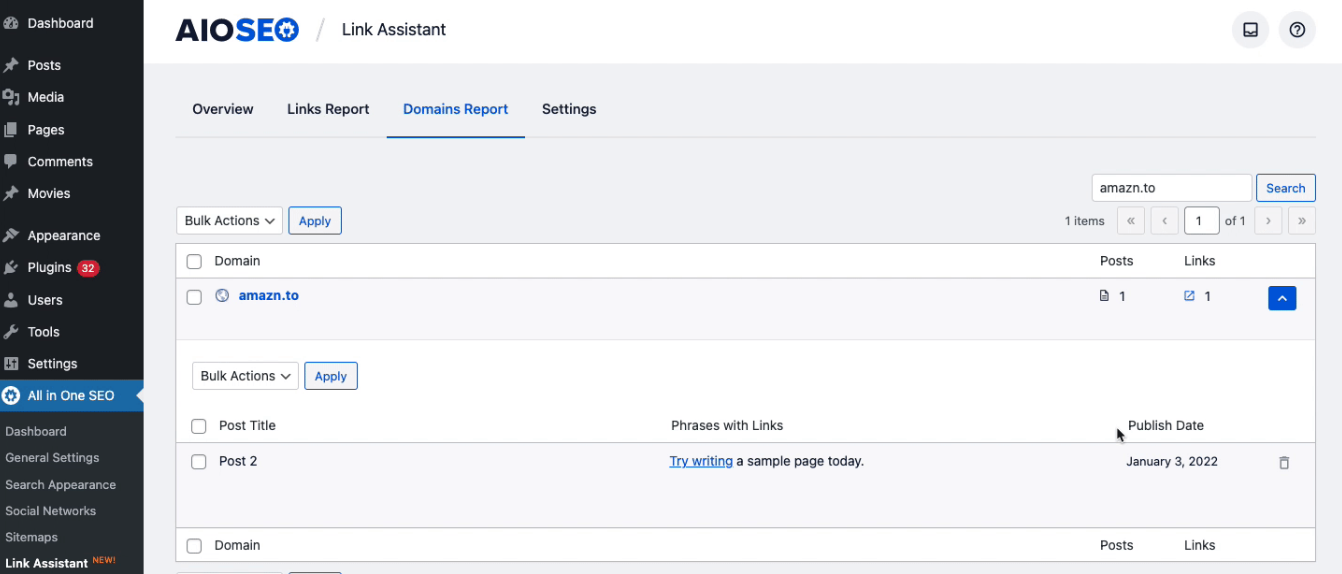The width and height of the screenshot is (1342, 574).
Task: Open AIOSEO Sitemaps submenu
Action: pos(31,537)
